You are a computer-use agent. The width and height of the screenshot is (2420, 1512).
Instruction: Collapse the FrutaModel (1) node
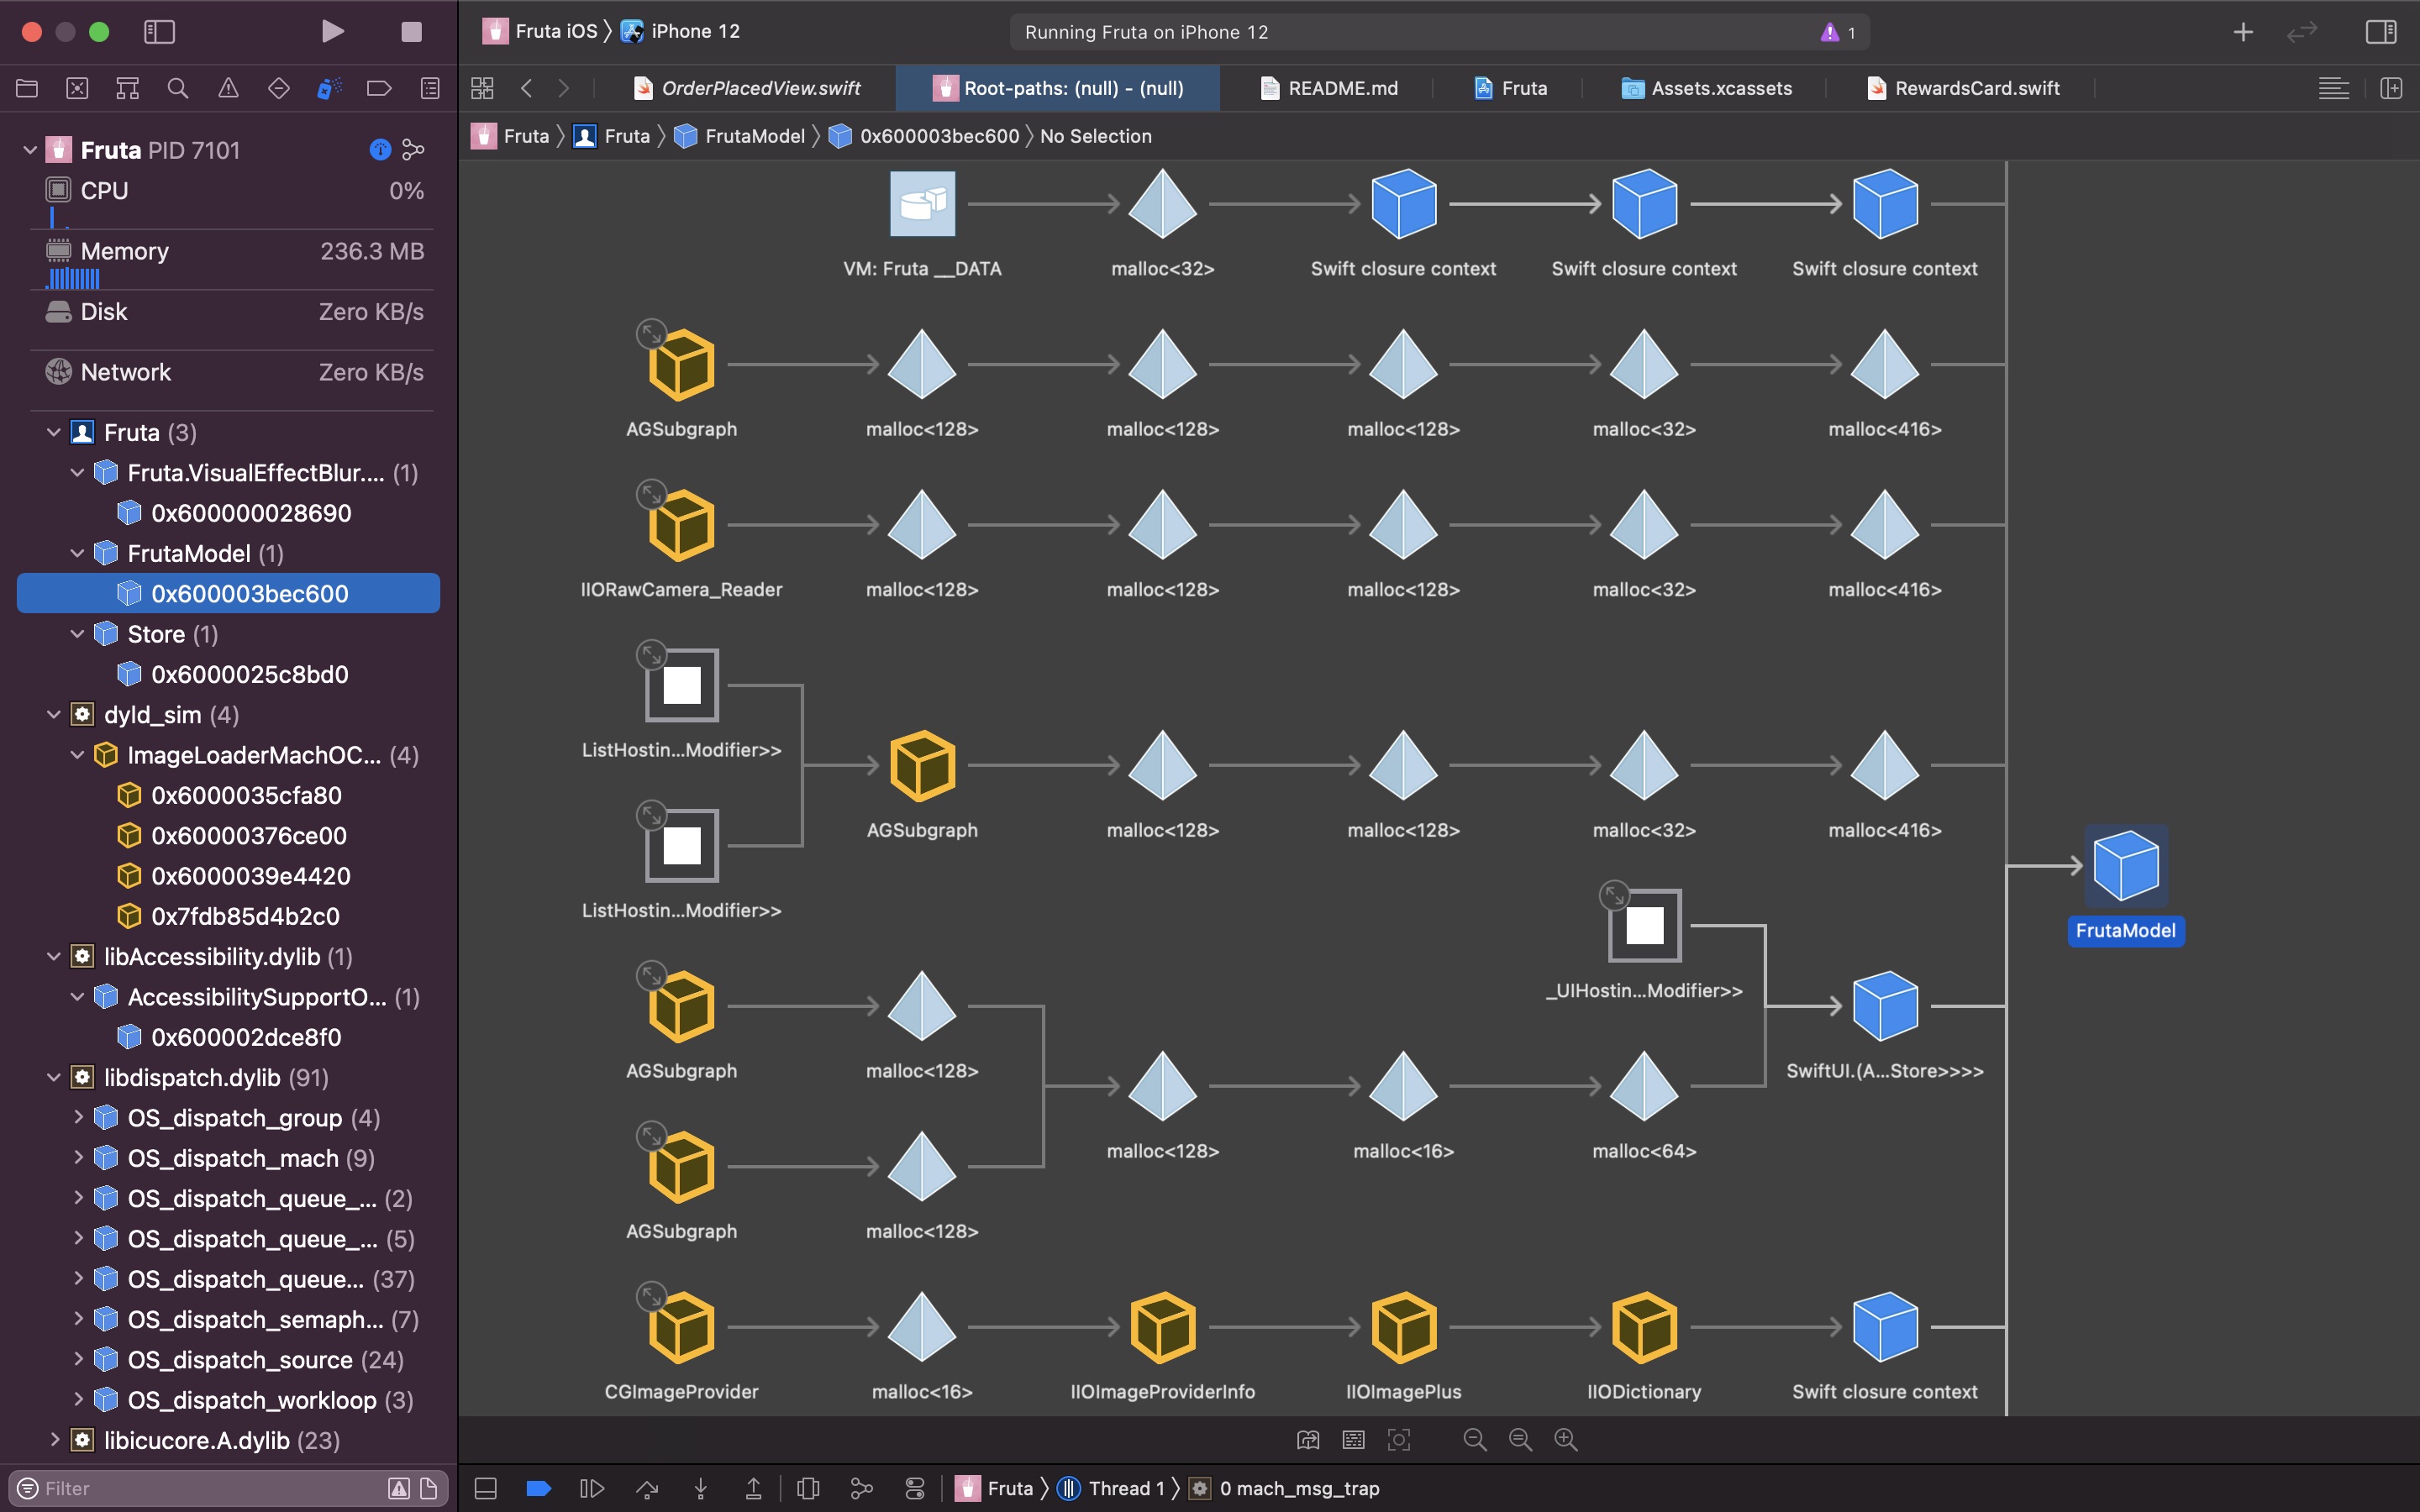pyautogui.click(x=77, y=553)
